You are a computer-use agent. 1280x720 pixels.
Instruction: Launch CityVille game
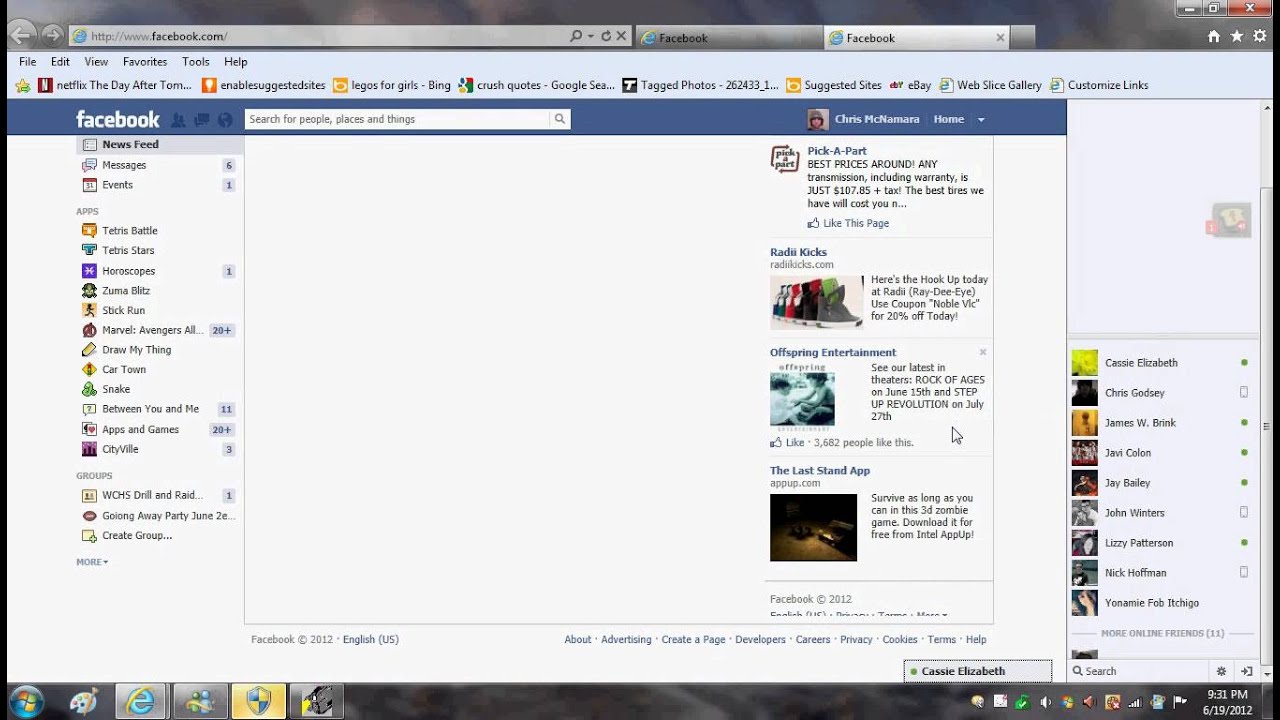(120, 450)
